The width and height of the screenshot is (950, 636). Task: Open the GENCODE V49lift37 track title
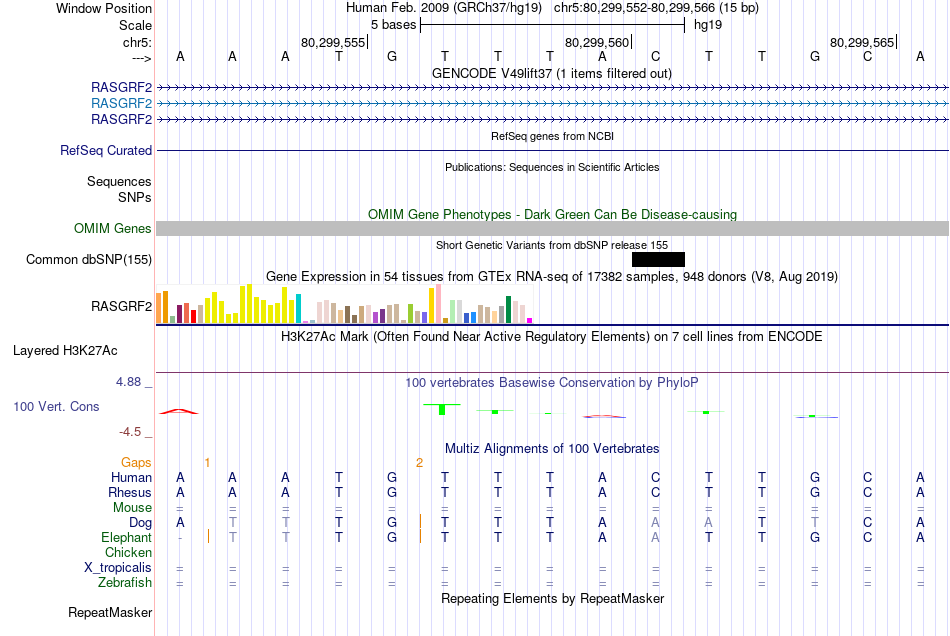(552, 73)
